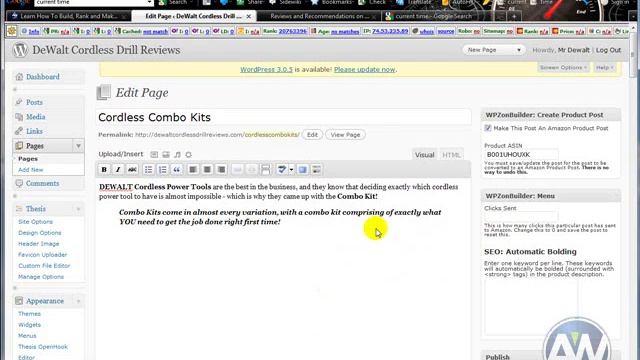
Task: Insert link toolbar button
Action: point(238,169)
